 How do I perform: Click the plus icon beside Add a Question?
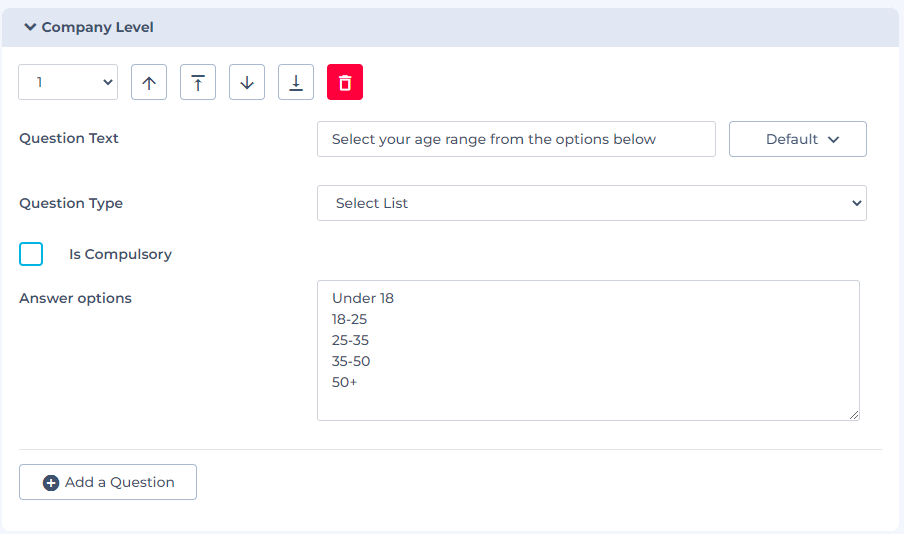[x=51, y=483]
